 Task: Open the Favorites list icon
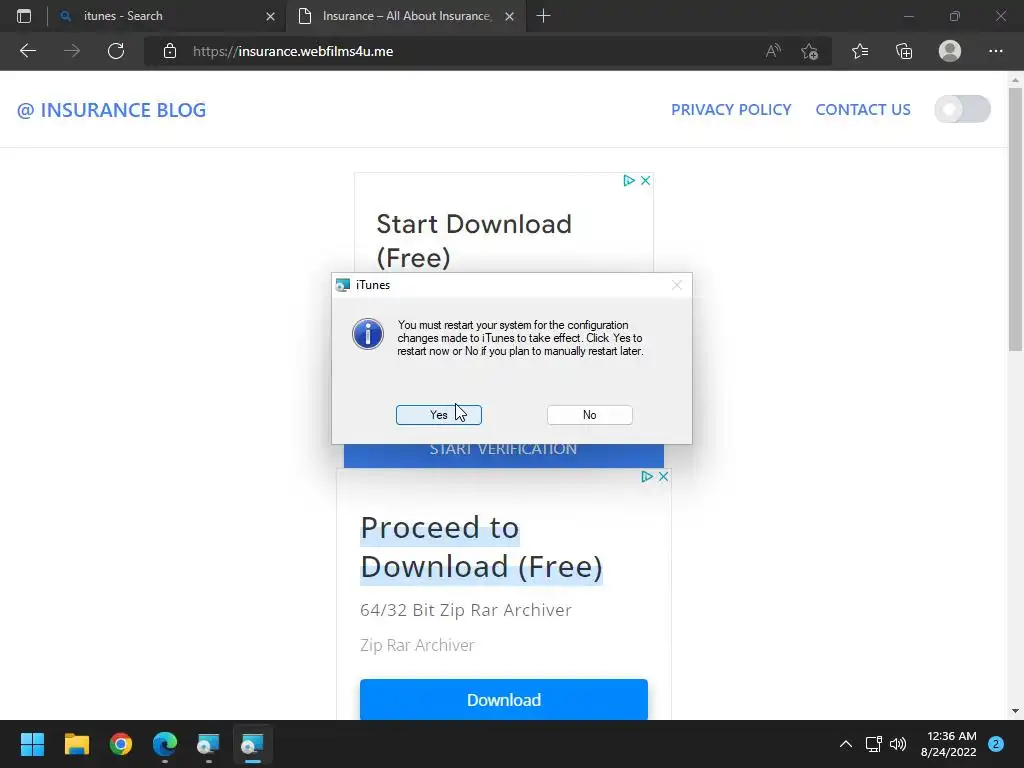pos(860,51)
